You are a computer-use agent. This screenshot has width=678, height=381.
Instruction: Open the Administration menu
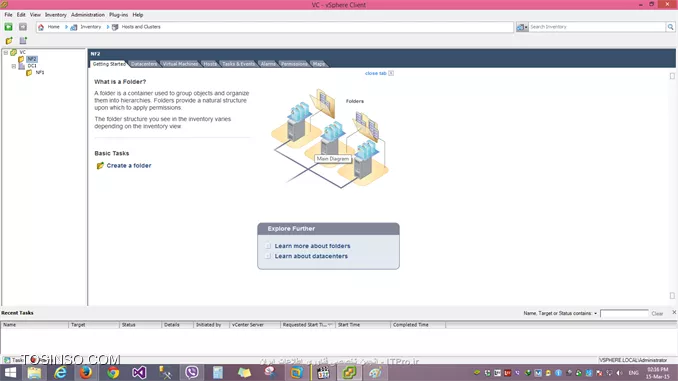(88, 15)
